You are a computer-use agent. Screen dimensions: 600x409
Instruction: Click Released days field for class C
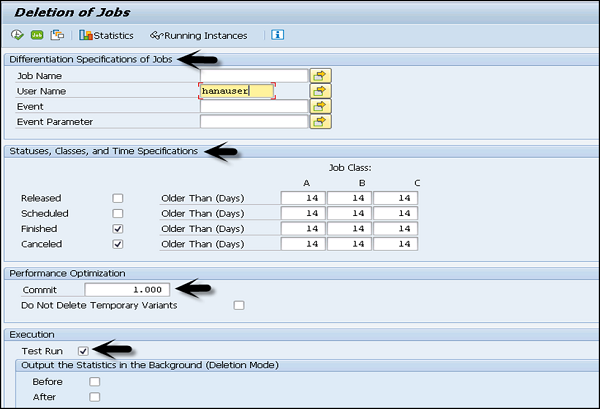[x=396, y=198]
